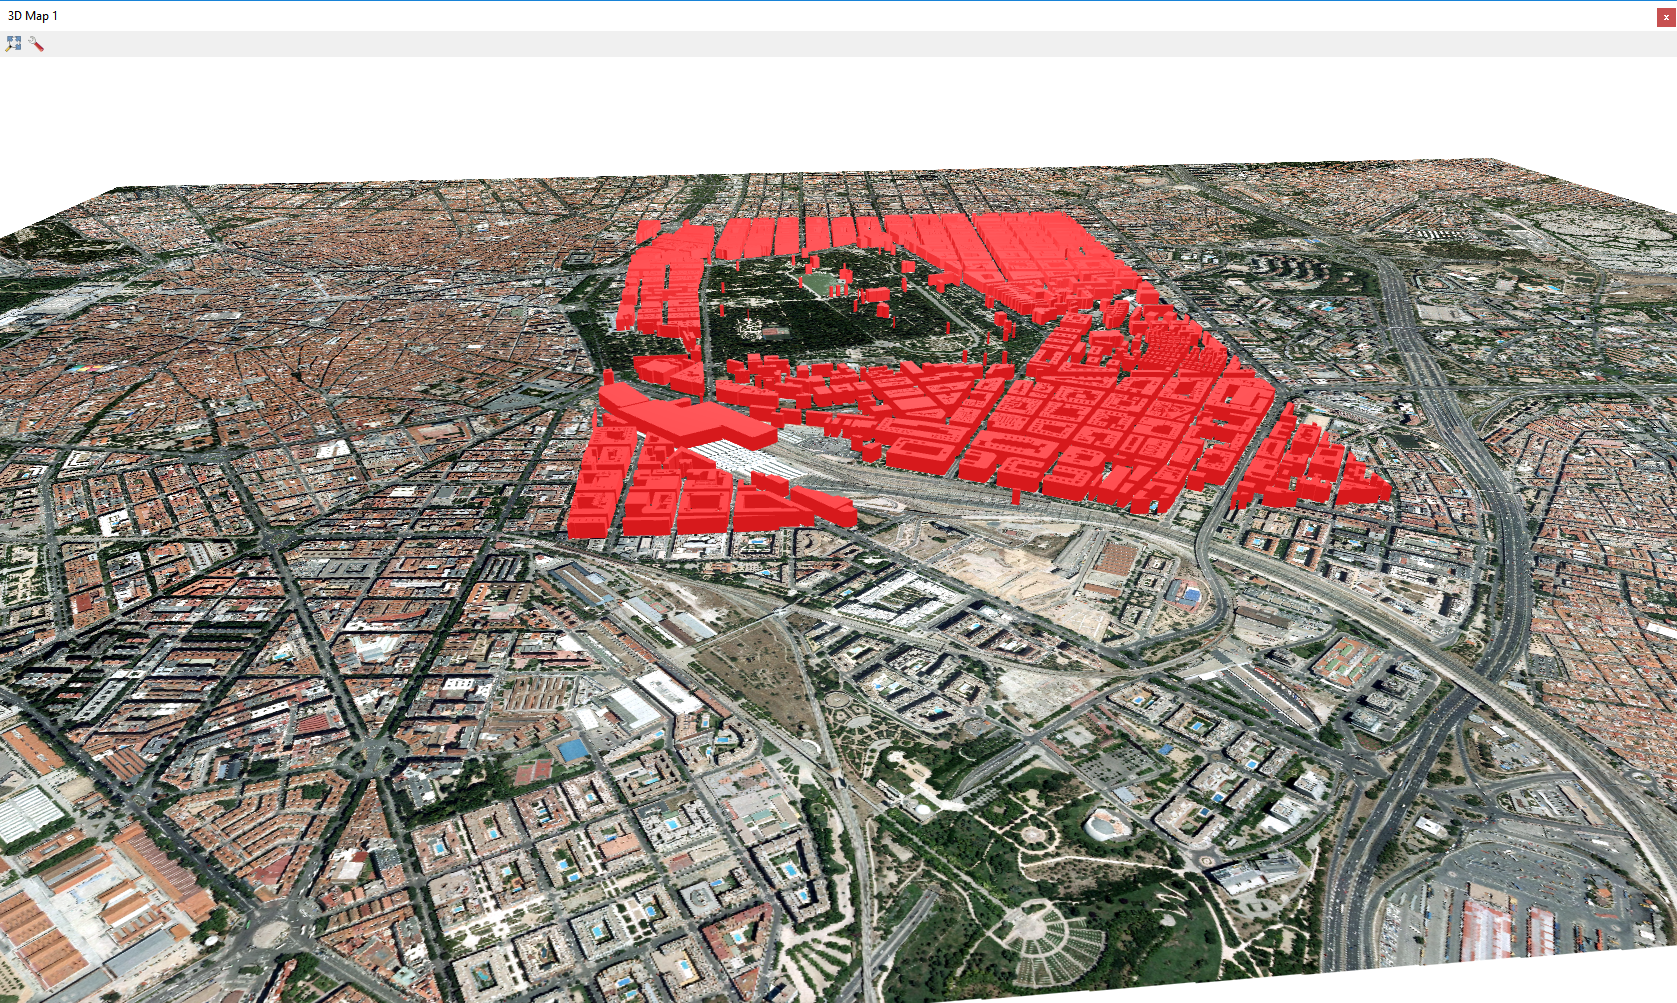Screen dimensions: 1677x1003
Task: Open 3D map Configure wrench icon
Action: 36,44
